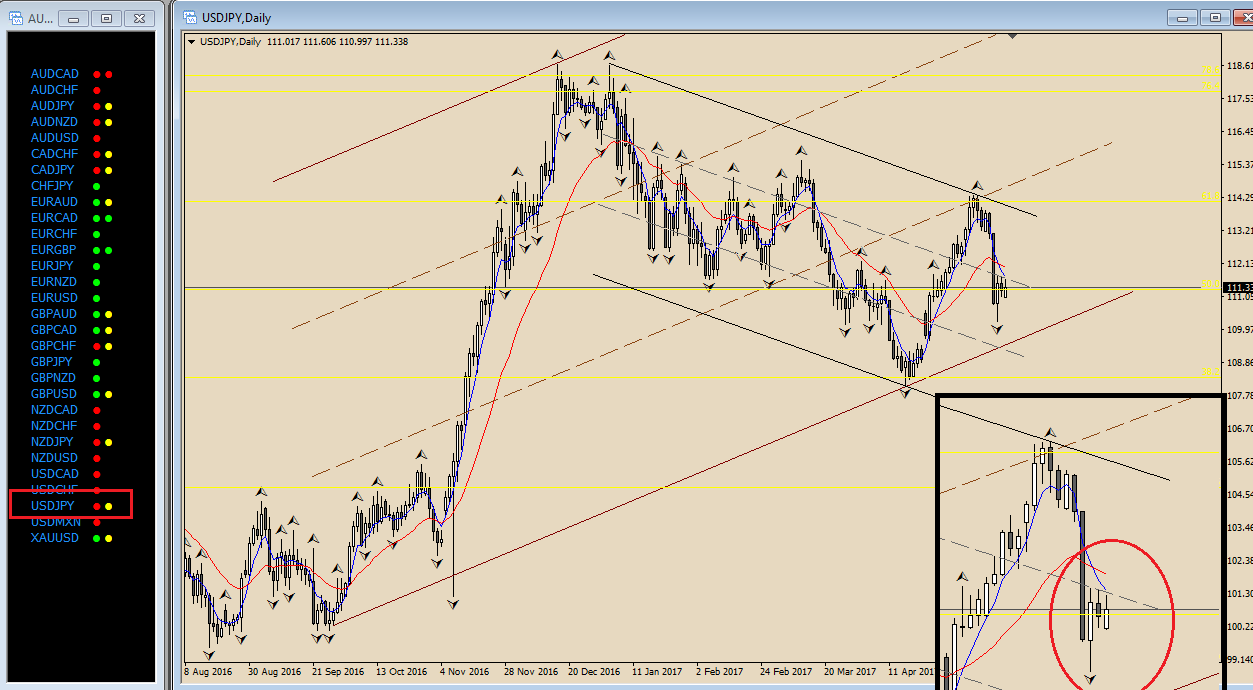Switch to the GBPCAD pair
Screen dimensions: 1253x690
pyautogui.click(x=54, y=330)
